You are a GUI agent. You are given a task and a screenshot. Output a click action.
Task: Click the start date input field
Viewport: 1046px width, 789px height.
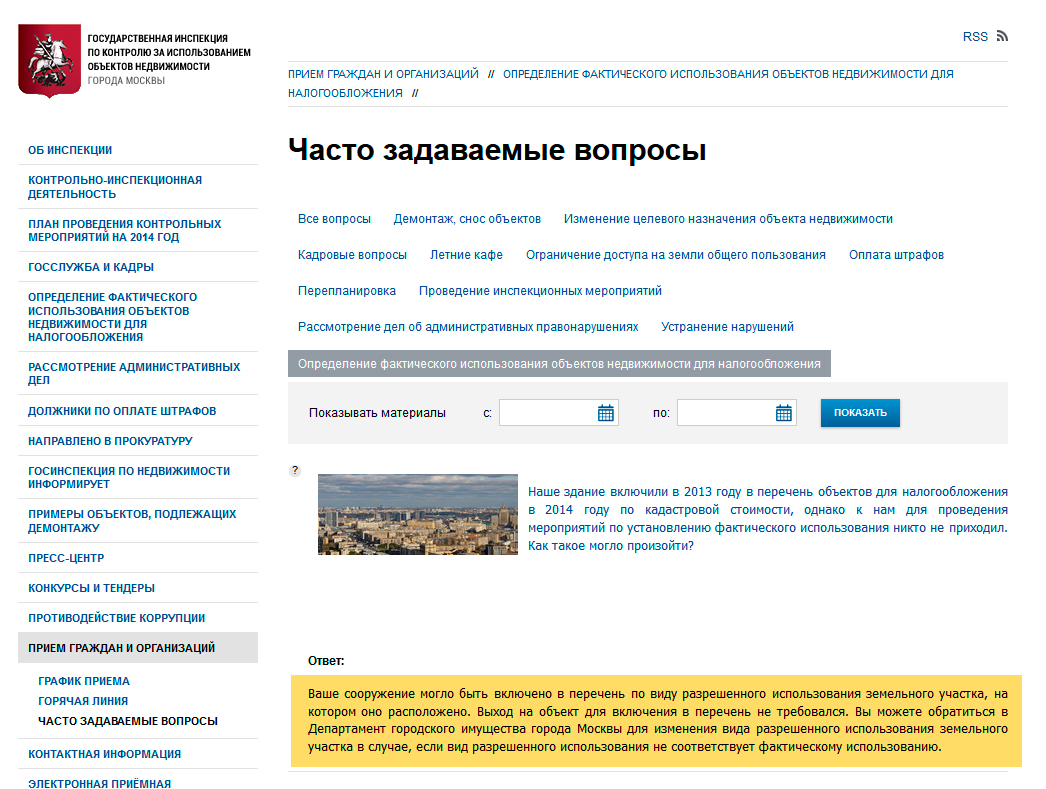pos(558,413)
